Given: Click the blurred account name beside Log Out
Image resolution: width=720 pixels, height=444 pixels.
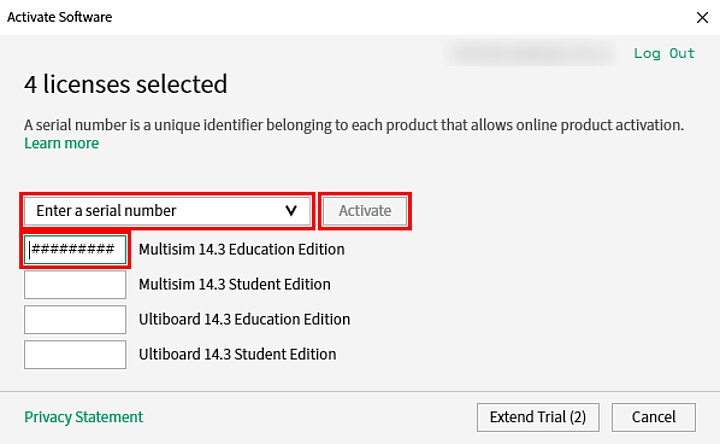Looking at the screenshot, I should click(530, 54).
